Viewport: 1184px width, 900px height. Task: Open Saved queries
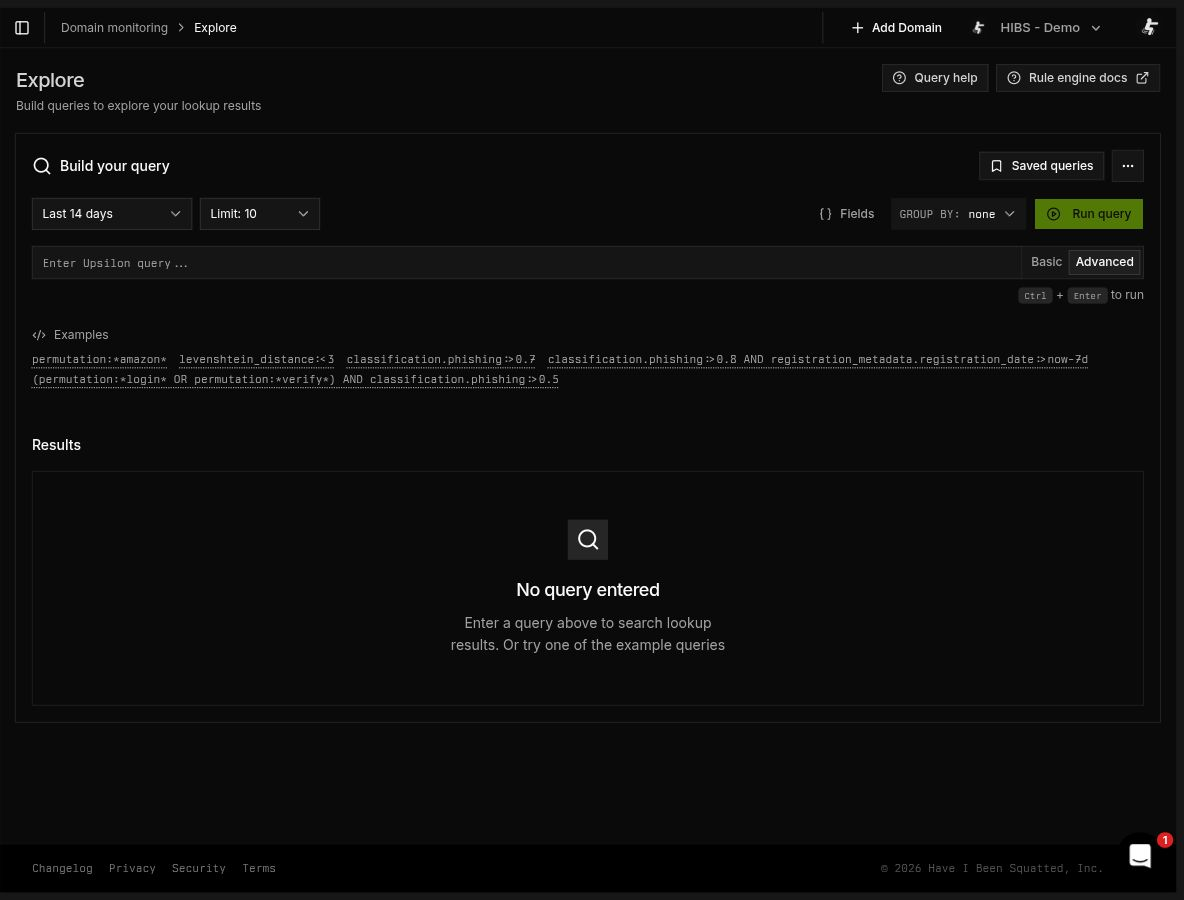1041,166
